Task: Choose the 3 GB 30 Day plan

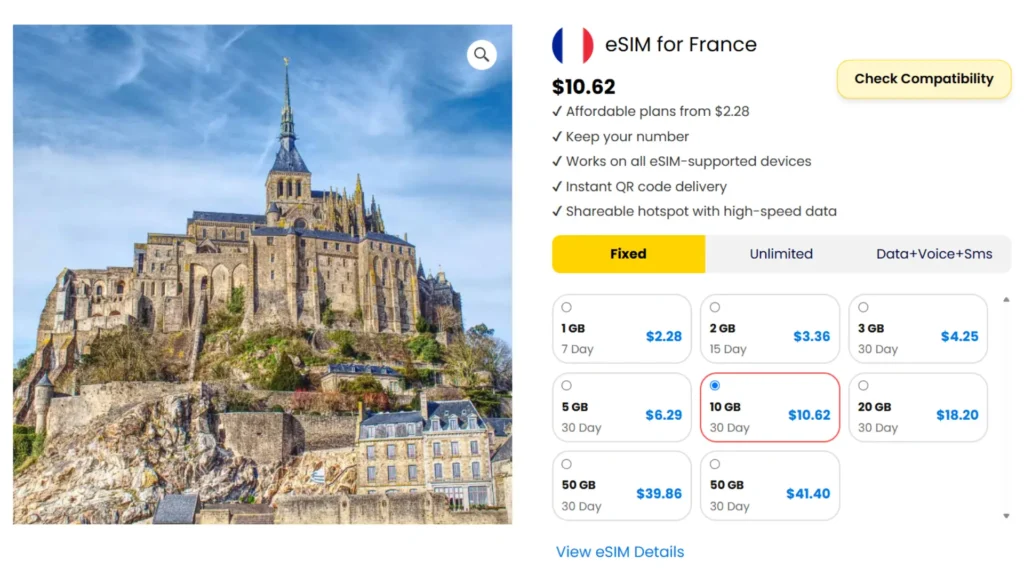Action: [917, 328]
